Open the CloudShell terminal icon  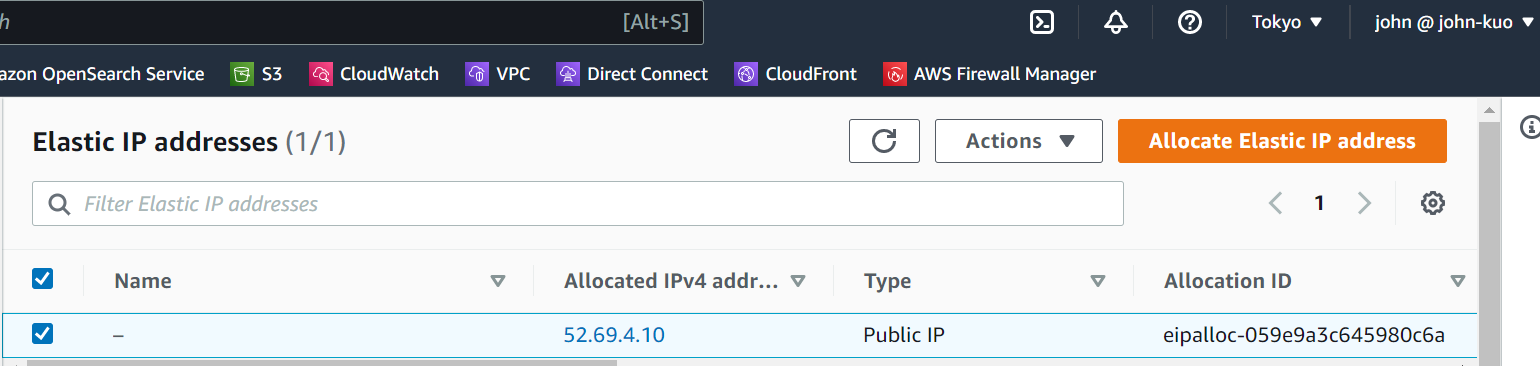tap(1042, 22)
